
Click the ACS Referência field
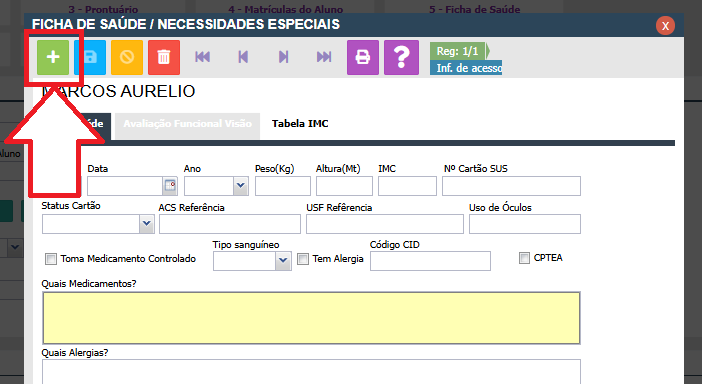point(230,224)
